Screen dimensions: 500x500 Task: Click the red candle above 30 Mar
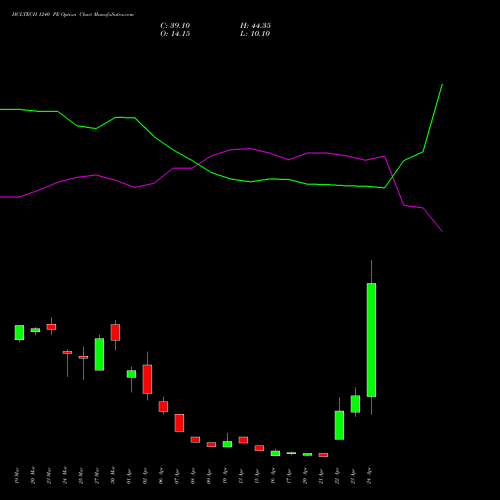pos(115,332)
